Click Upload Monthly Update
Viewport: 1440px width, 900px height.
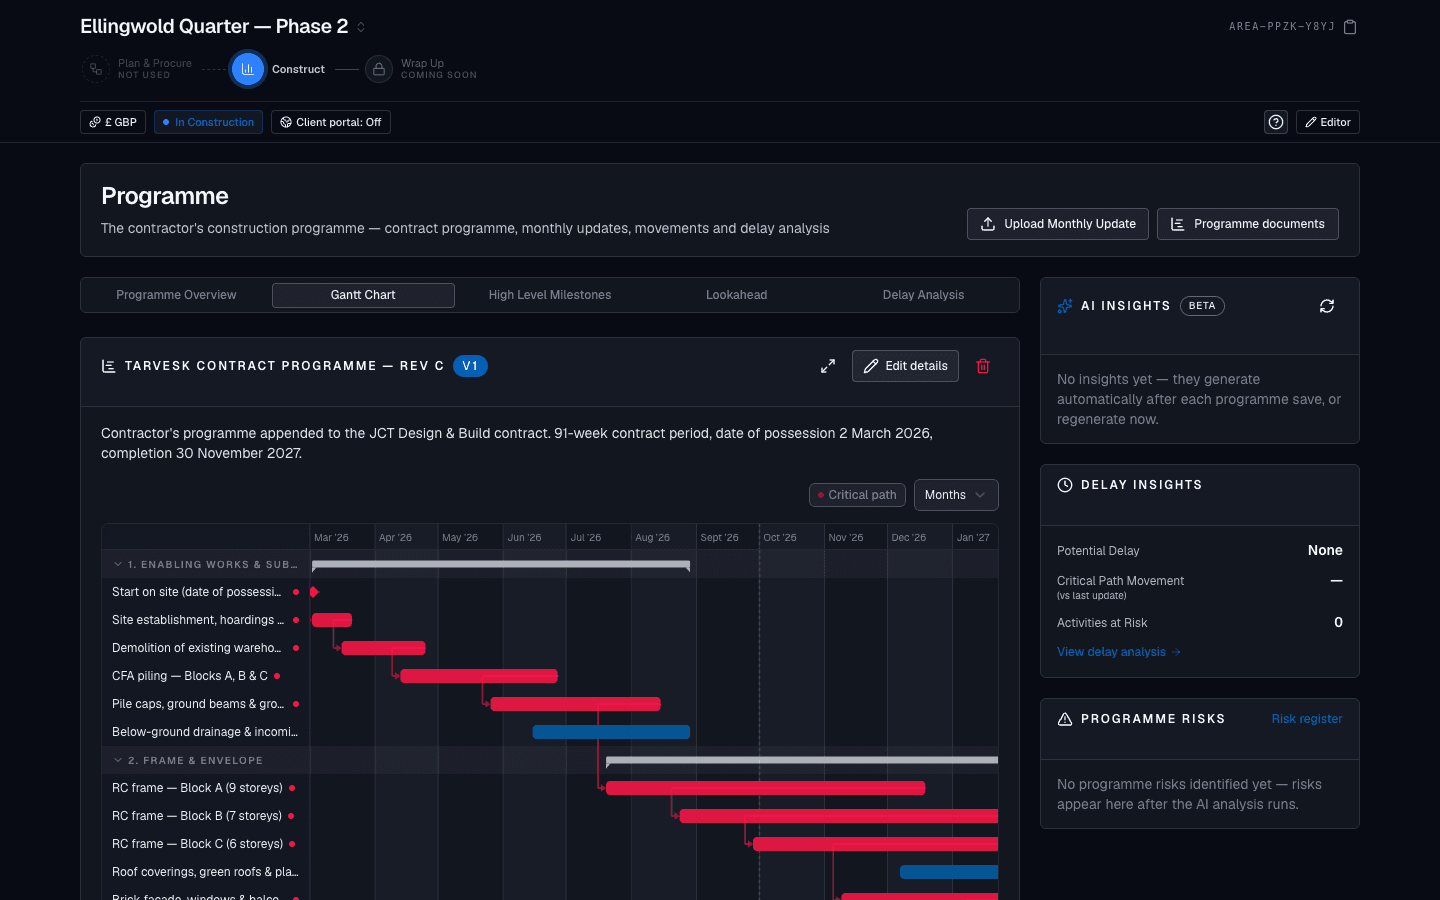pyautogui.click(x=1058, y=224)
